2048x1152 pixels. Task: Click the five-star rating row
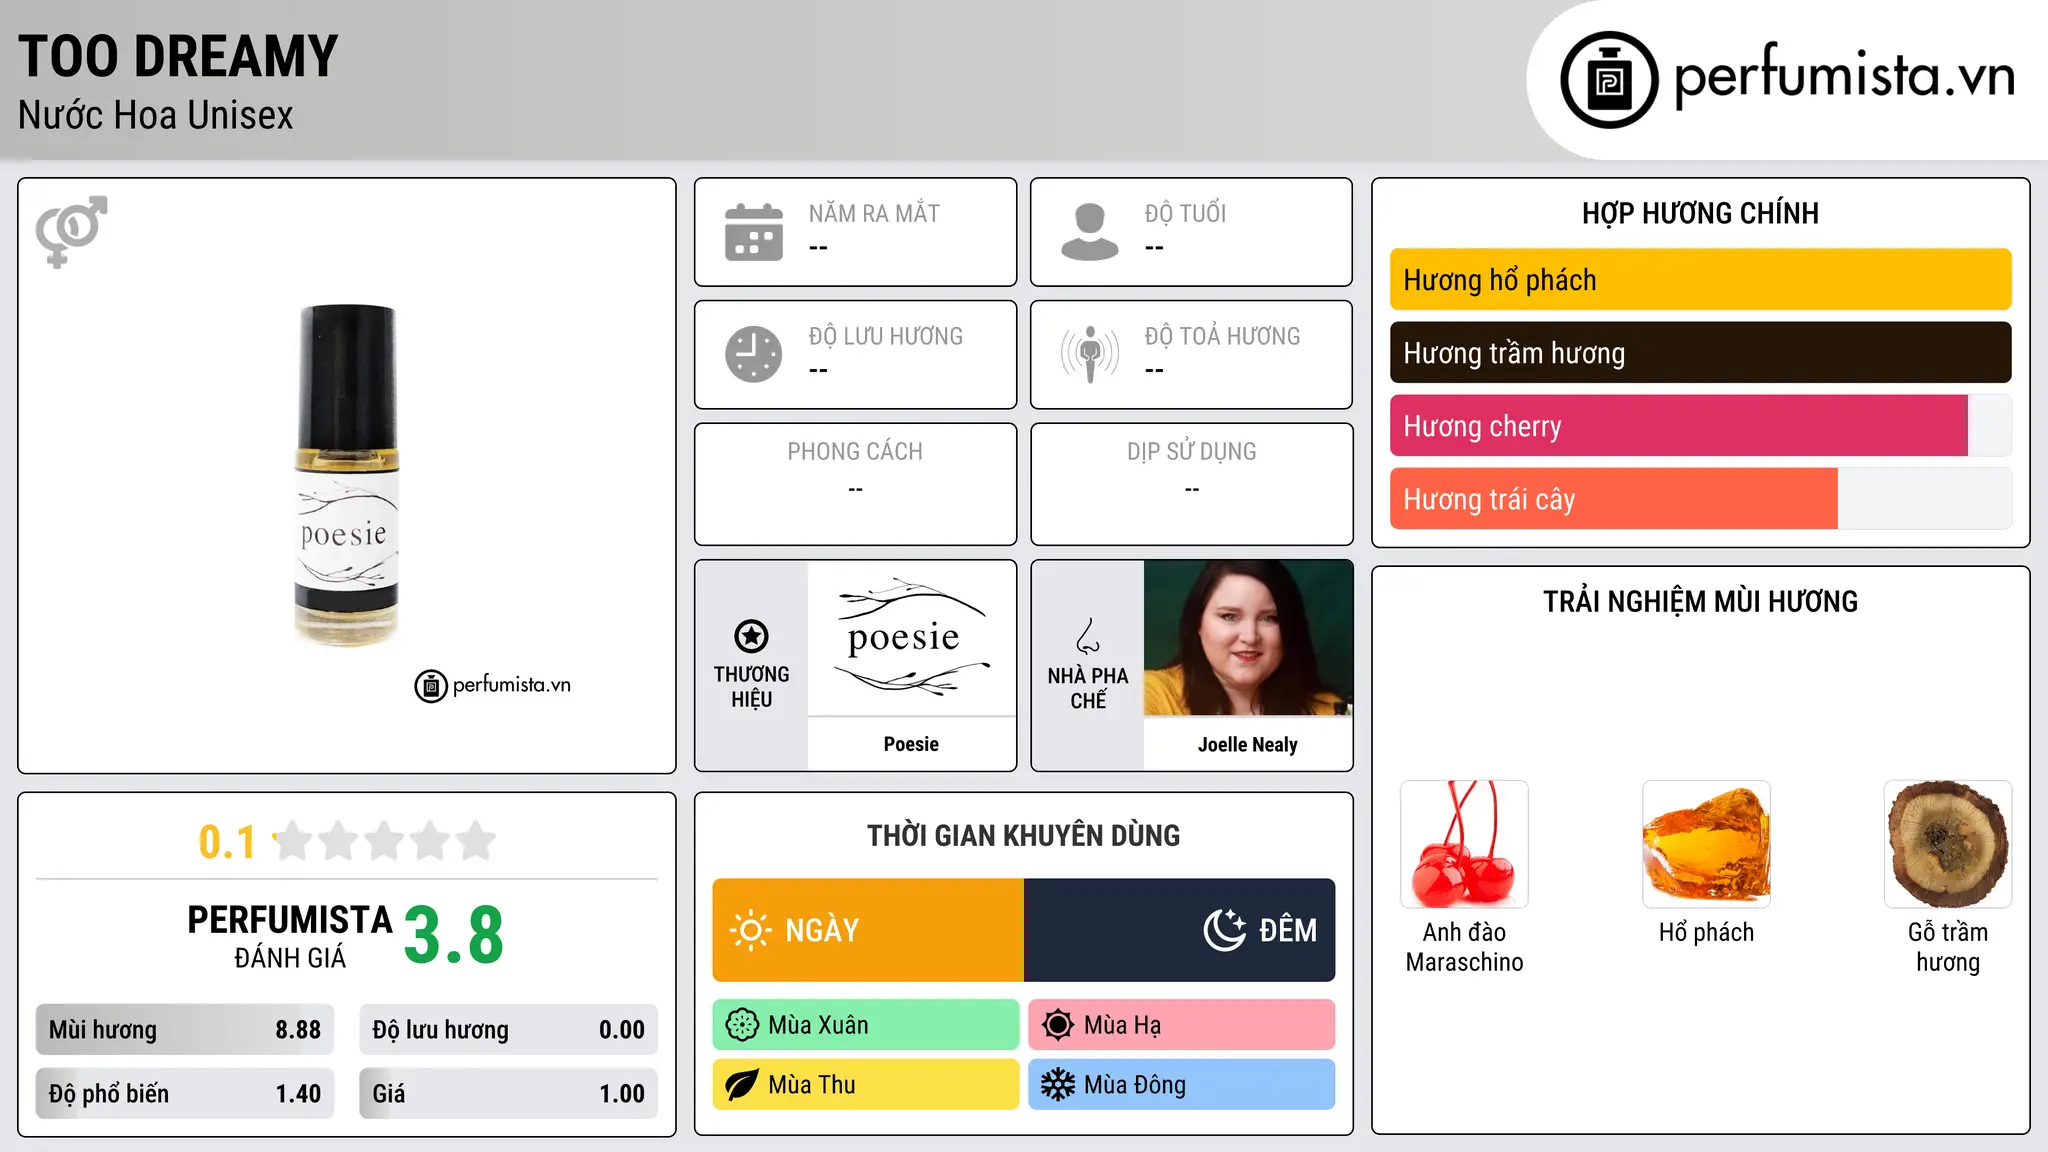coord(385,841)
